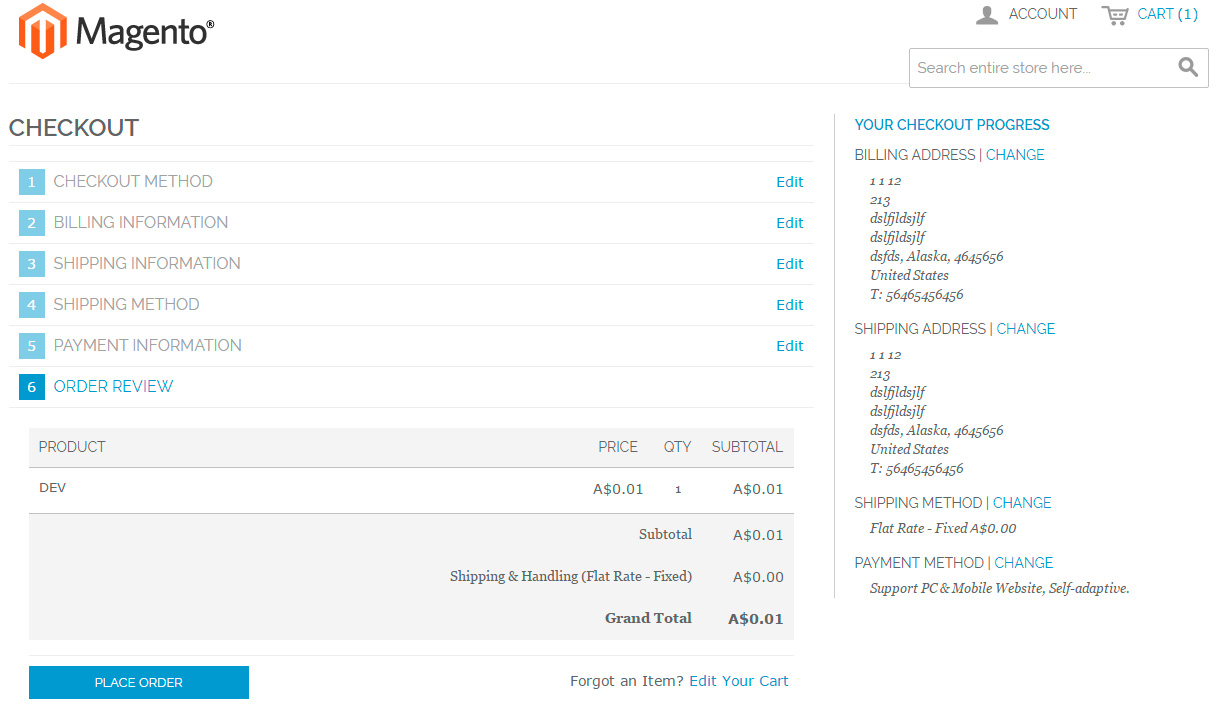Click the Grand Total label
1216x714 pixels.
click(x=648, y=618)
